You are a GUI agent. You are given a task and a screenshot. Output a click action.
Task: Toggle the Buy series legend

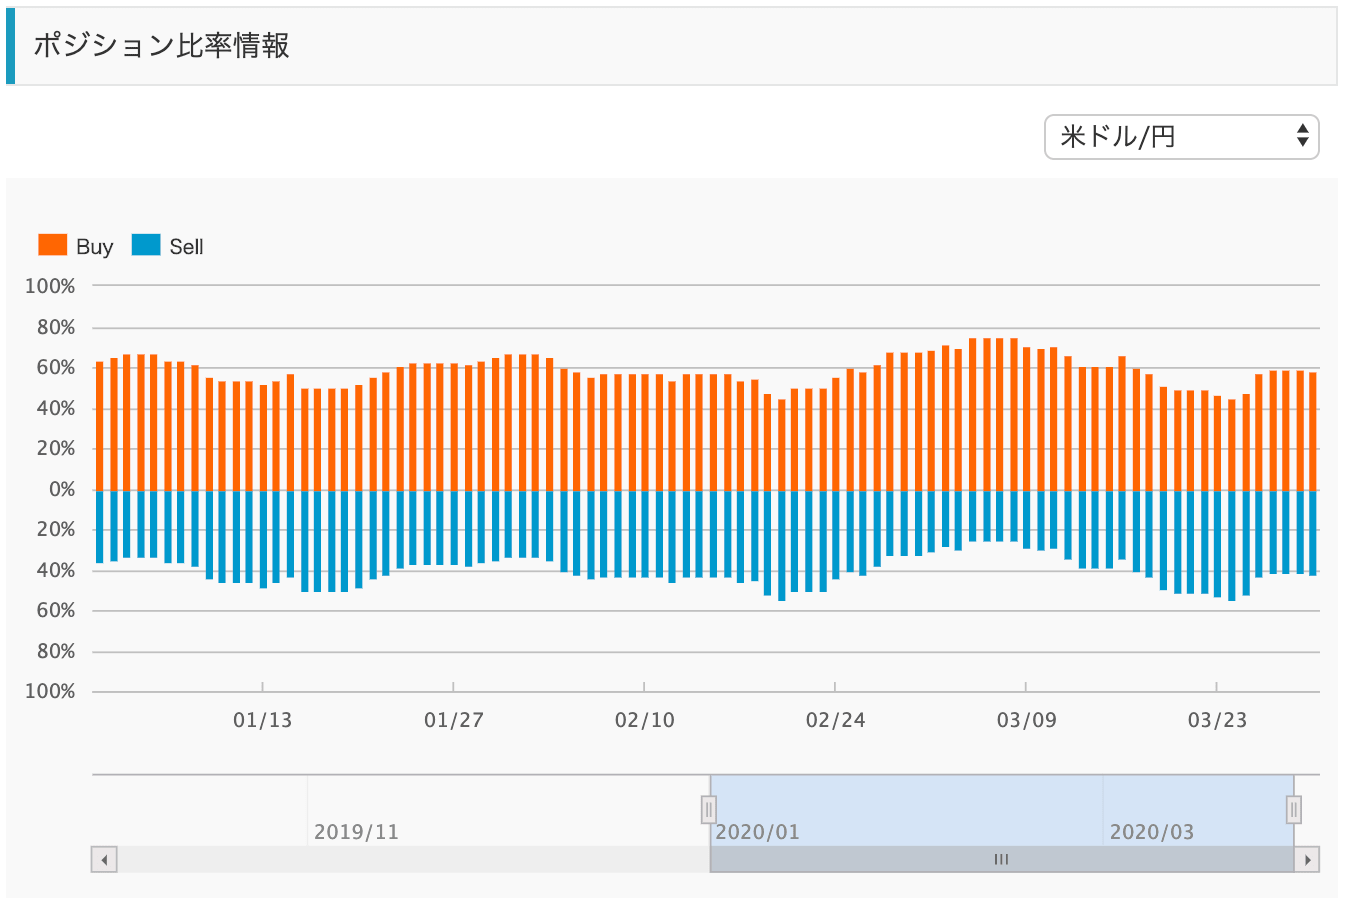[x=76, y=246]
